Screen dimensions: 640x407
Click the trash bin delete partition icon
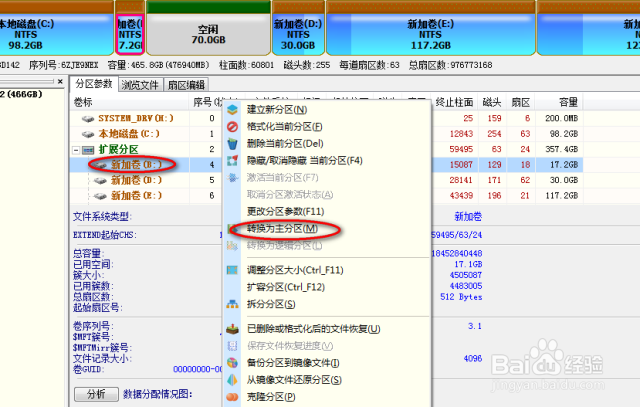click(x=232, y=144)
